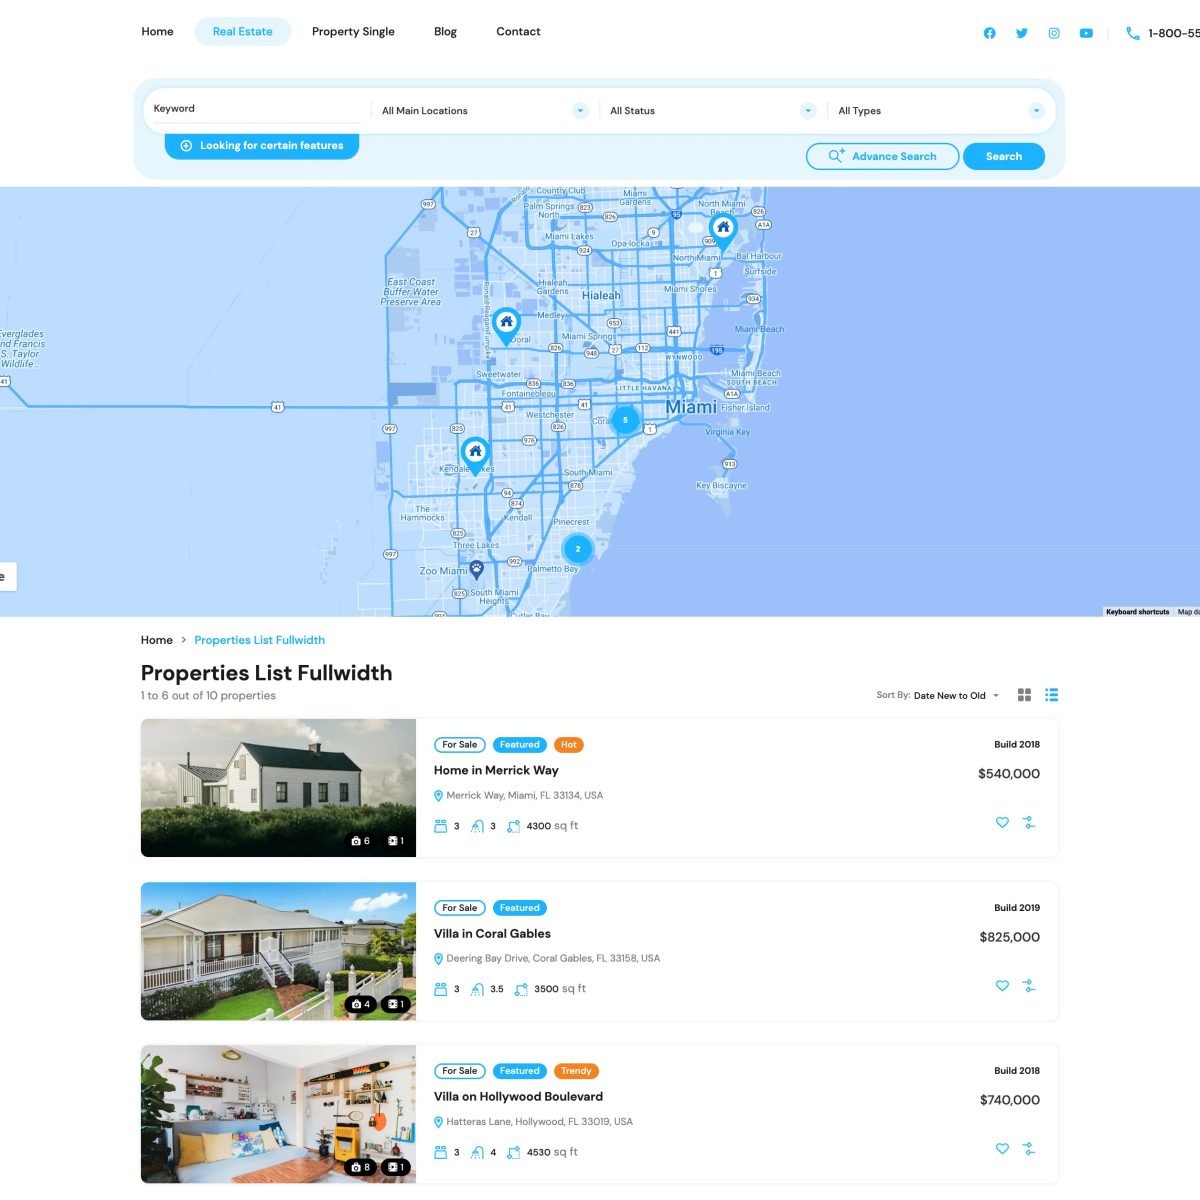Favorite the Home in Merrick Way listing

pyautogui.click(x=1002, y=823)
